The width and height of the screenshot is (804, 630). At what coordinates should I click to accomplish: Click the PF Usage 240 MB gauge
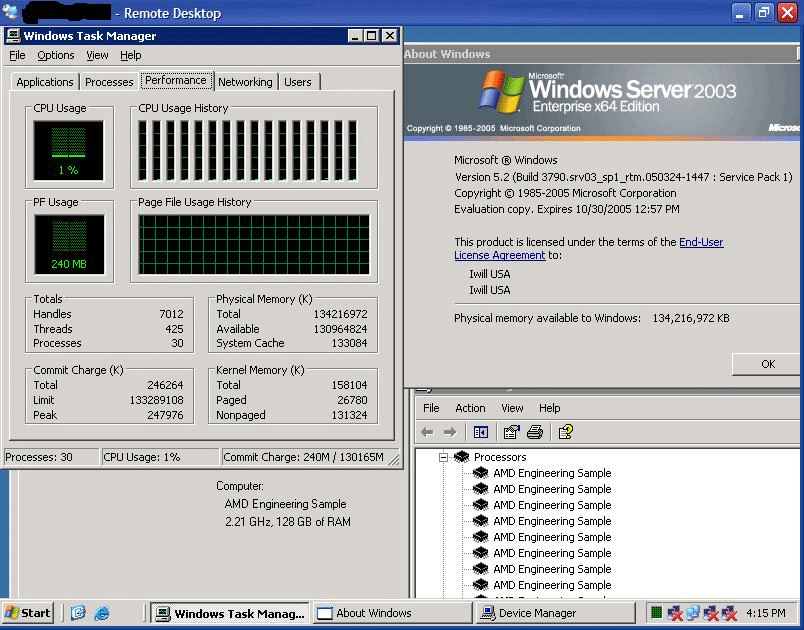69,244
